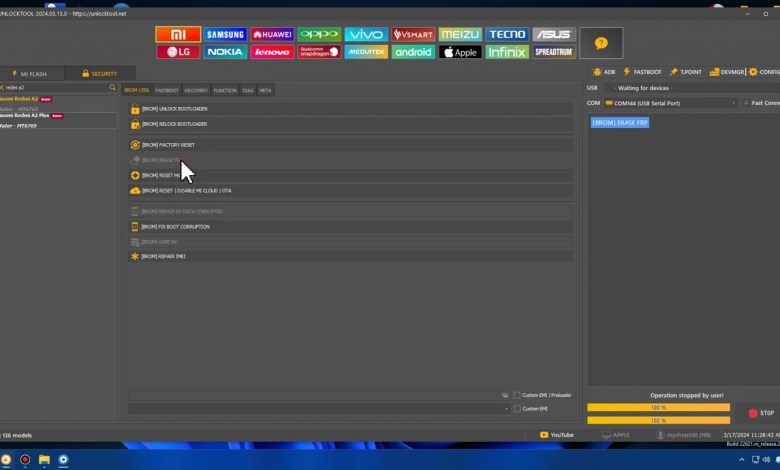Open the USB Waiting for devices field
780x470 pixels.
coord(691,88)
